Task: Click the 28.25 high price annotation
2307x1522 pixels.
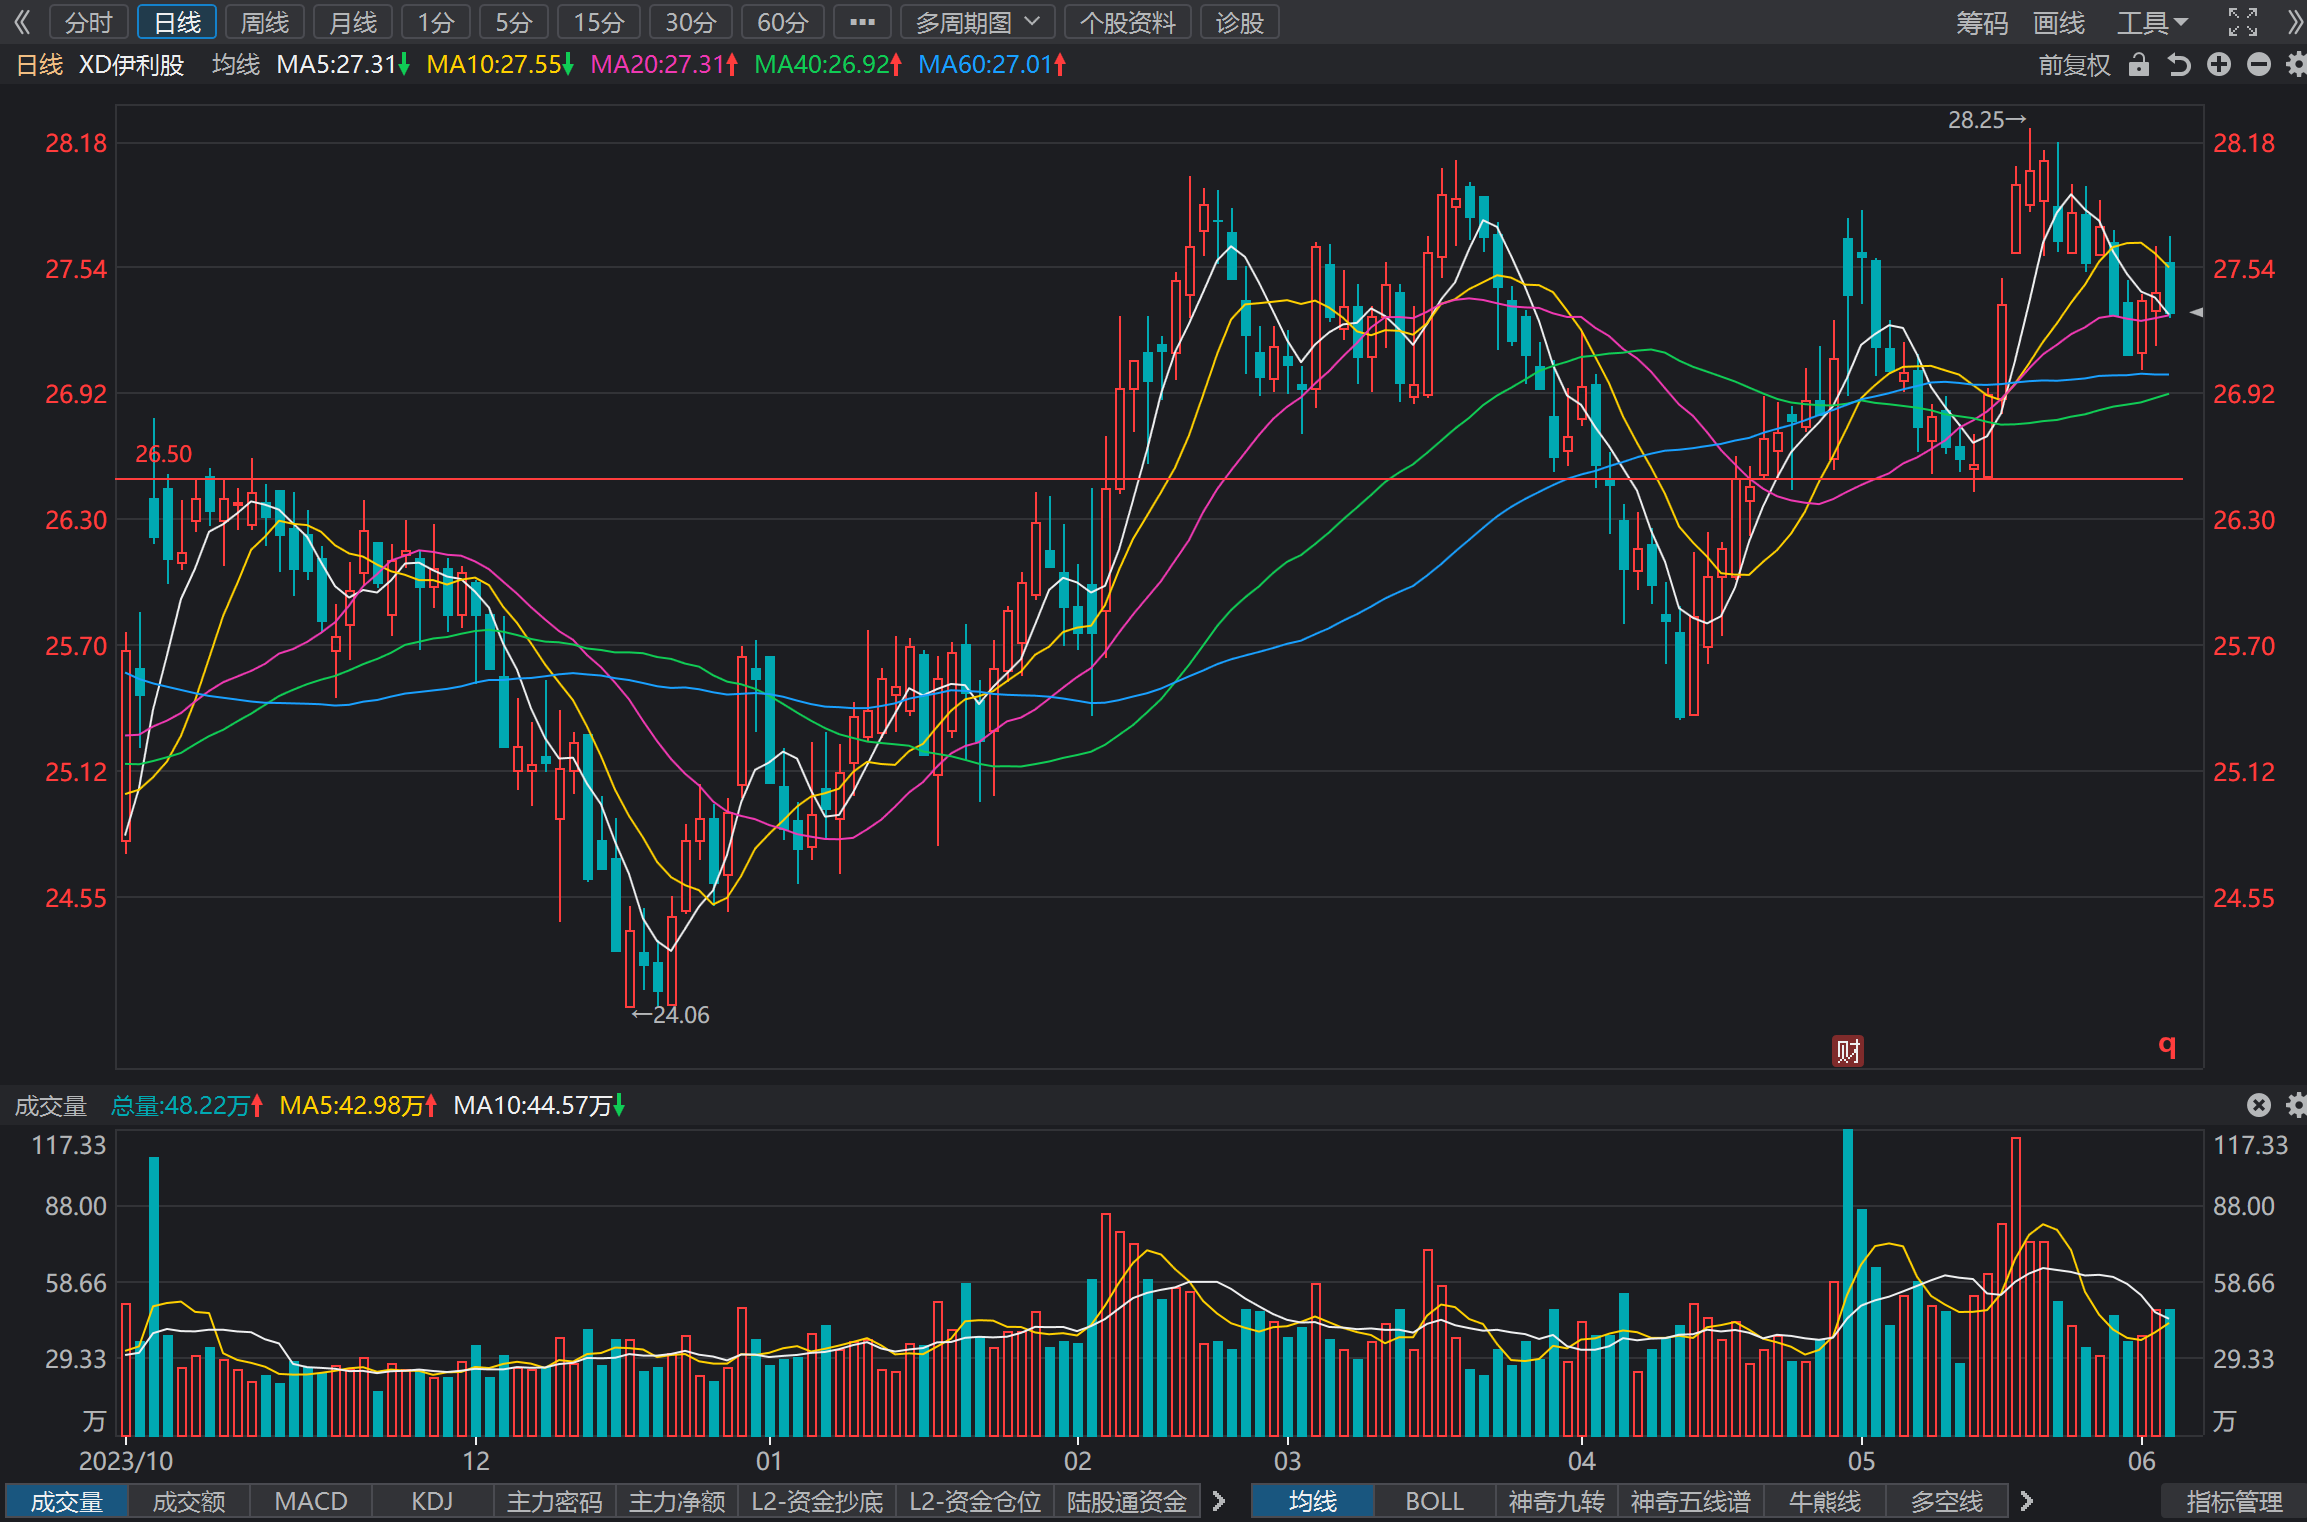Action: (1987, 120)
